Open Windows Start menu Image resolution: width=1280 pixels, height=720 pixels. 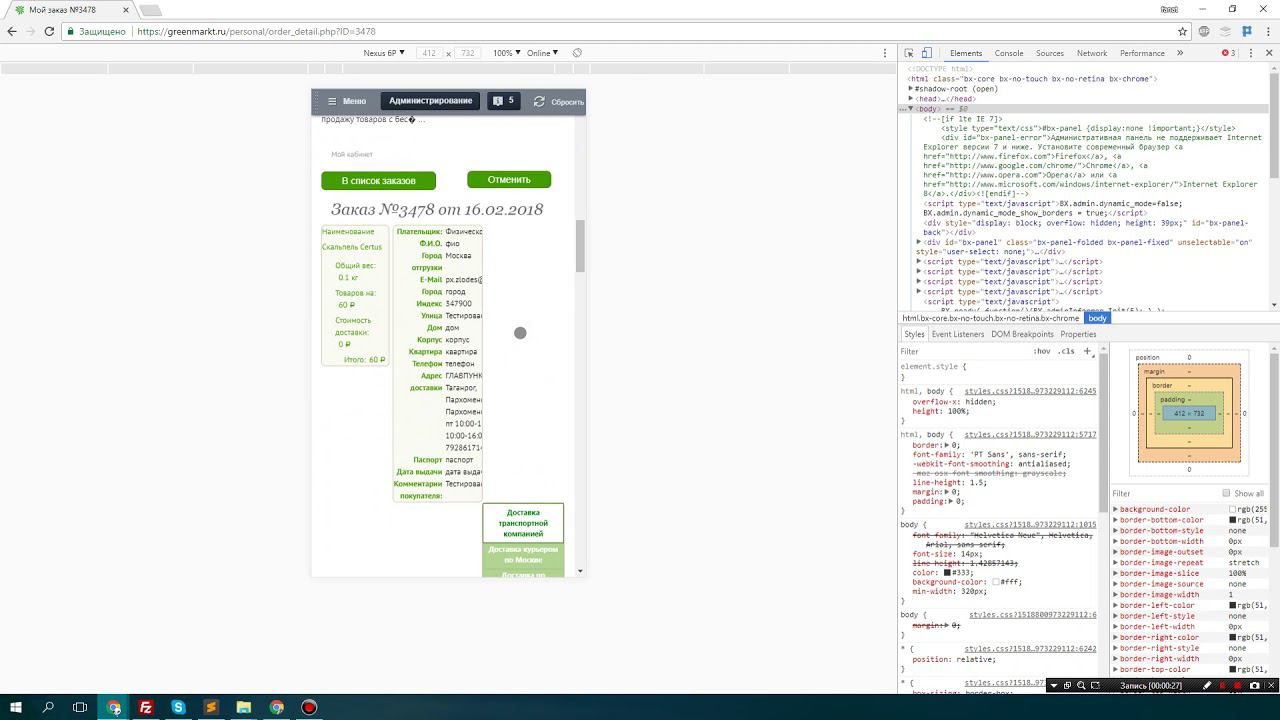[16, 707]
